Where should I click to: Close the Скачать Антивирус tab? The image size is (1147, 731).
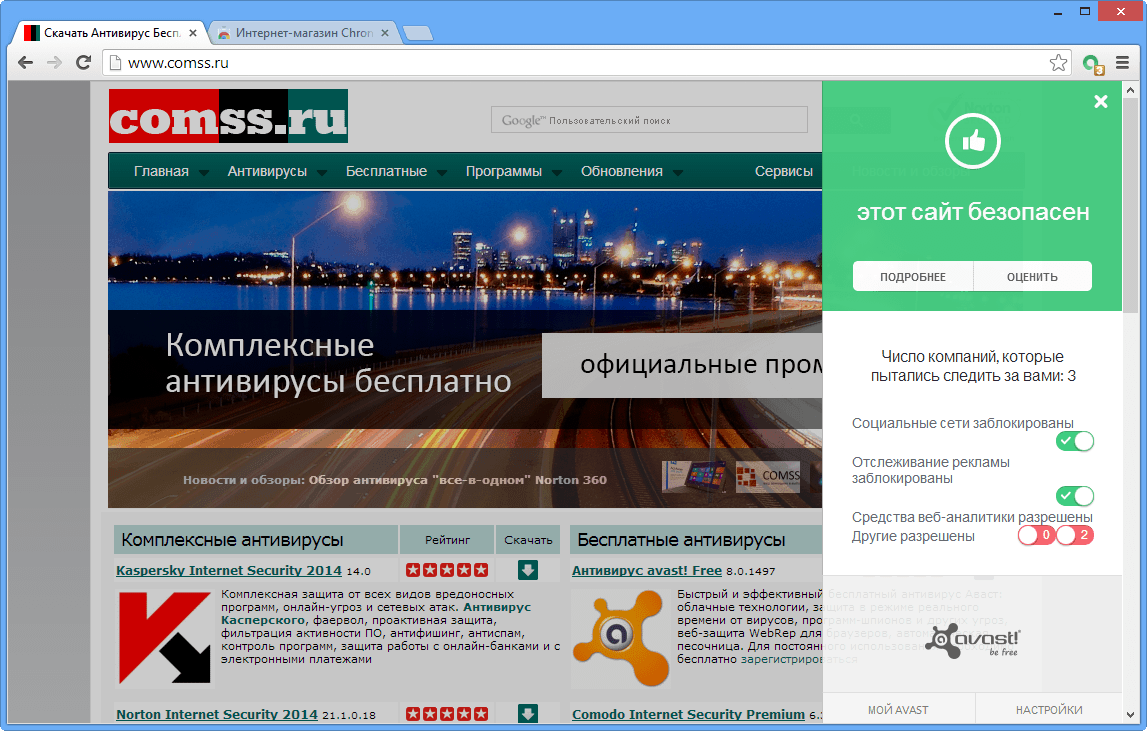(193, 33)
